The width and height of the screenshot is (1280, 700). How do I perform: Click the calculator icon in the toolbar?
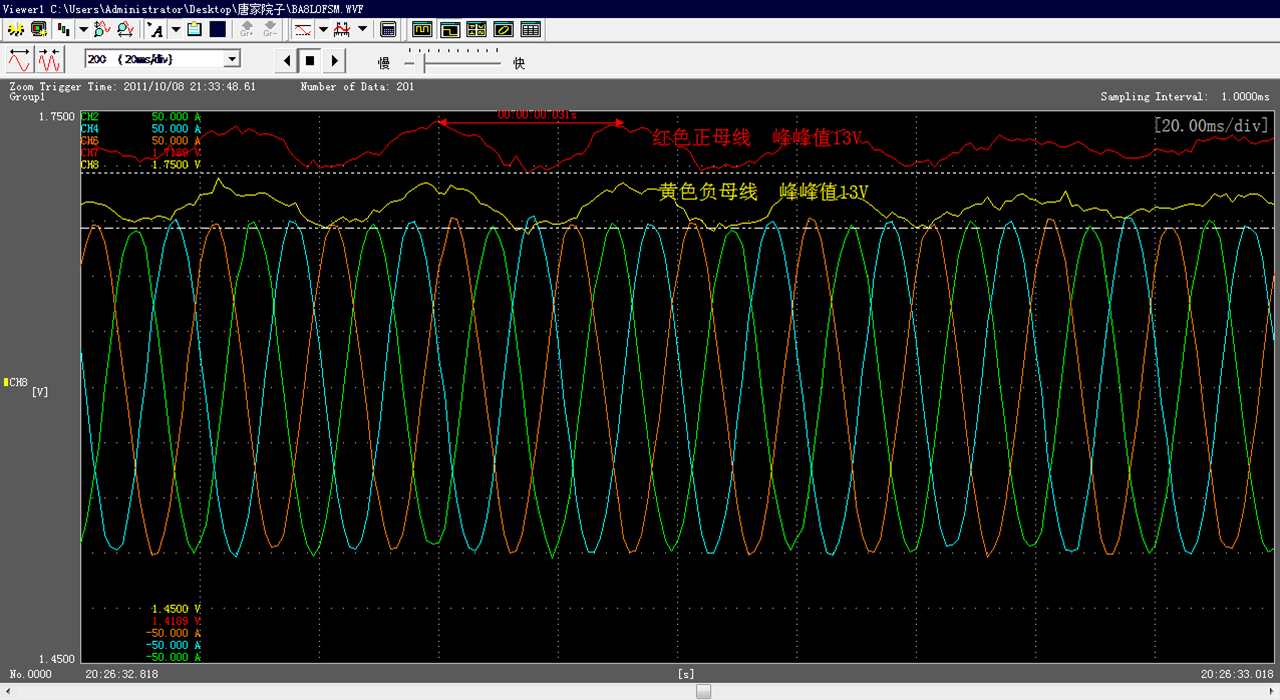[389, 29]
